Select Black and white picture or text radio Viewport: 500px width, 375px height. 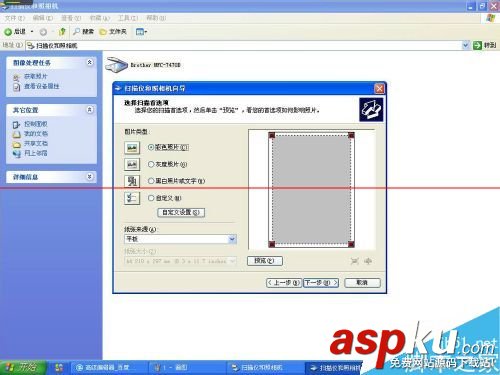pyautogui.click(x=151, y=181)
